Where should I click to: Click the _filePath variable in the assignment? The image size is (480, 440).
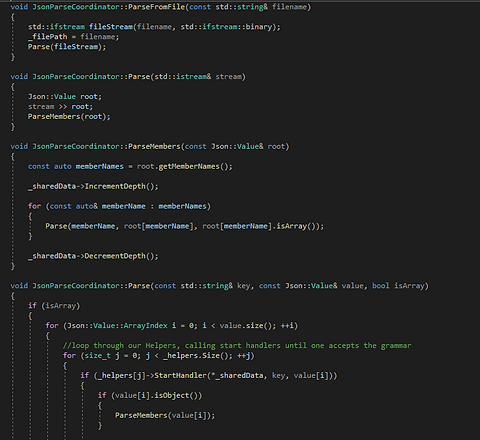[48, 37]
